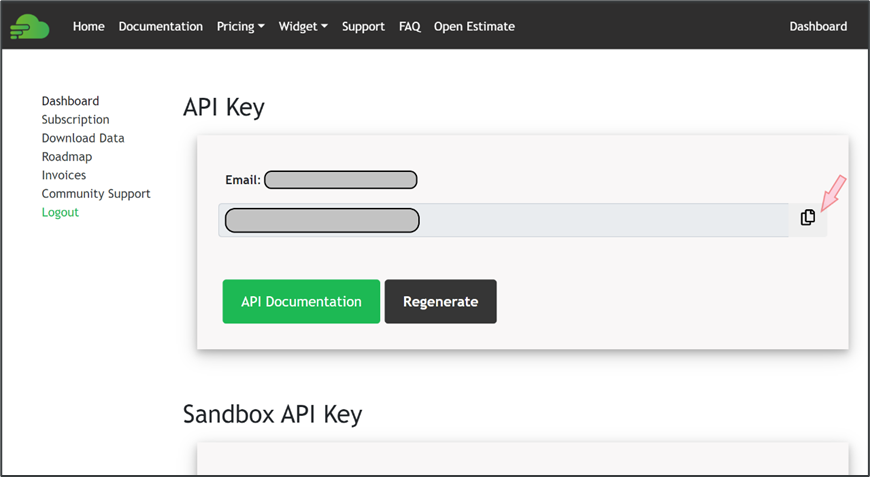Go to Documentation in the top navbar
Viewport: 870px width, 477px height.
(x=160, y=27)
